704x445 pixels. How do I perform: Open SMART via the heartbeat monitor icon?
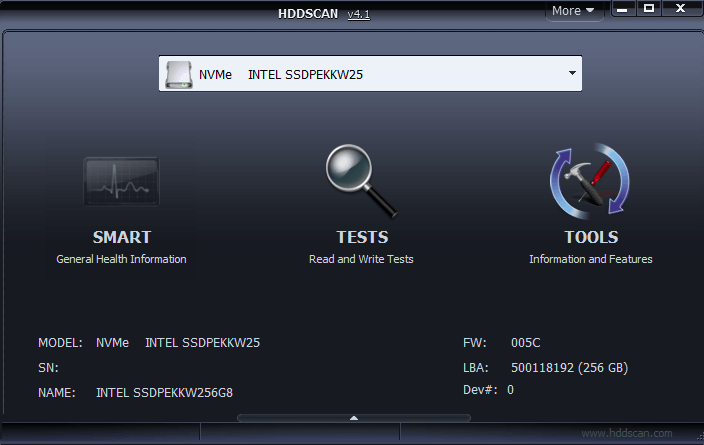pyautogui.click(x=121, y=181)
